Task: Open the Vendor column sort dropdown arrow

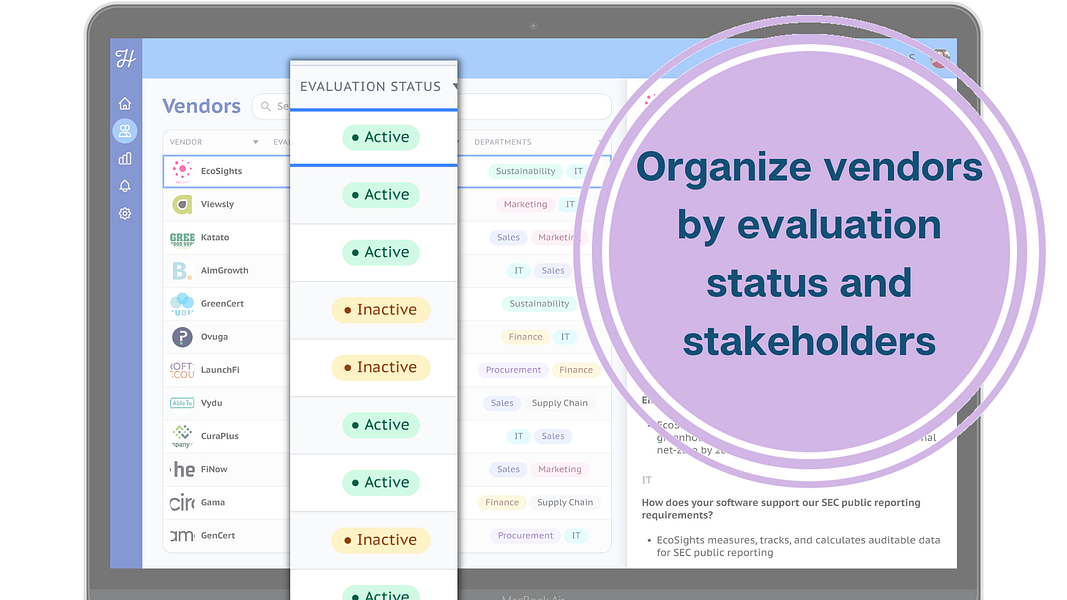Action: [x=256, y=142]
